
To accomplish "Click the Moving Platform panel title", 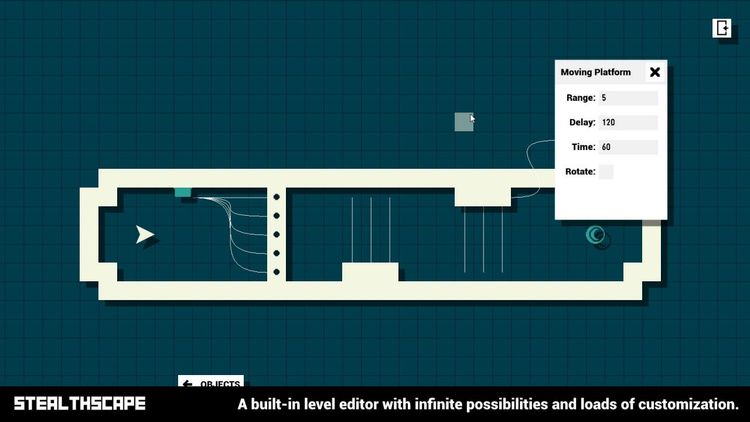I will pos(596,72).
